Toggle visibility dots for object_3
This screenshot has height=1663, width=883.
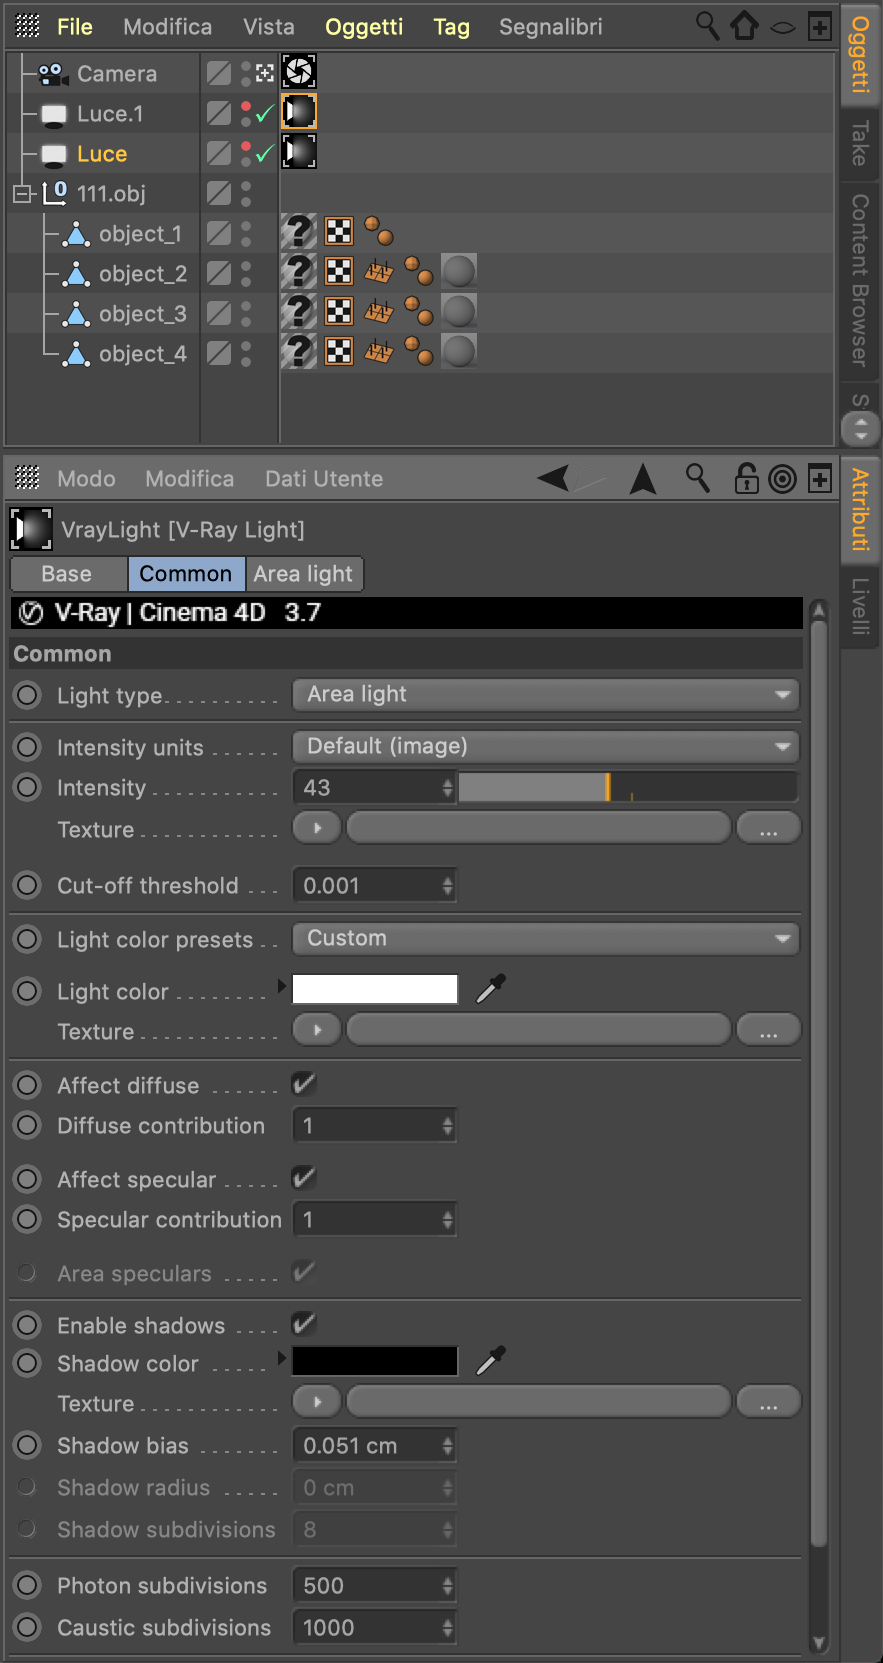[x=246, y=313]
